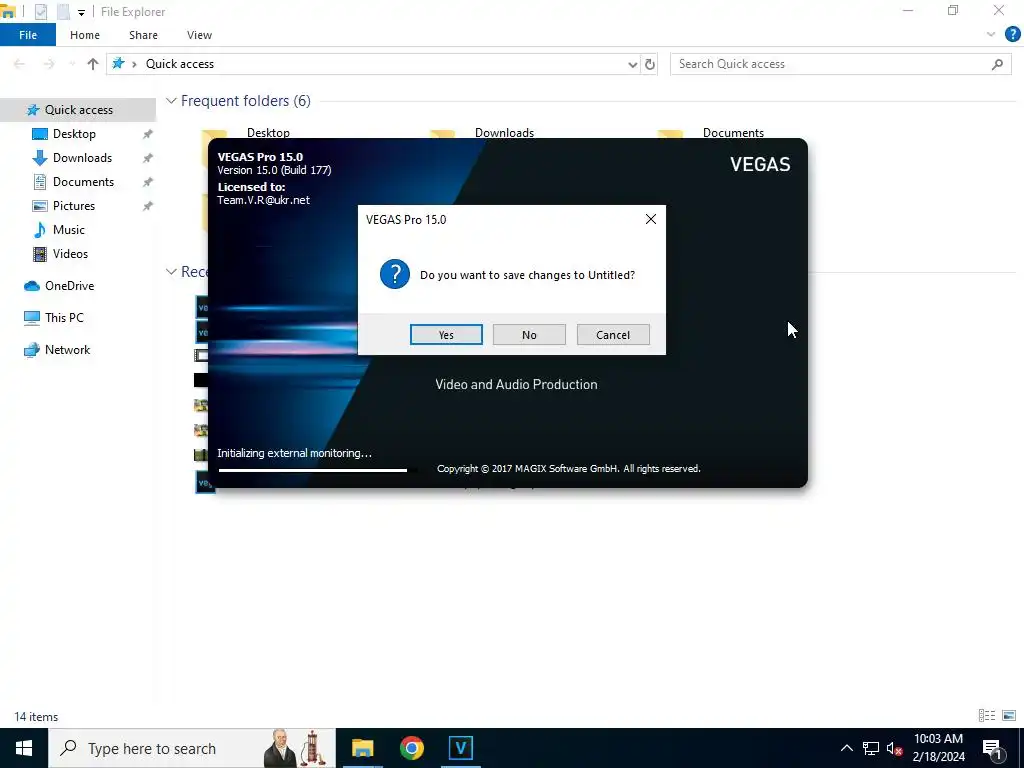Open the File tab in File Explorer
Screen dimensions: 1024x768
[x=28, y=35]
